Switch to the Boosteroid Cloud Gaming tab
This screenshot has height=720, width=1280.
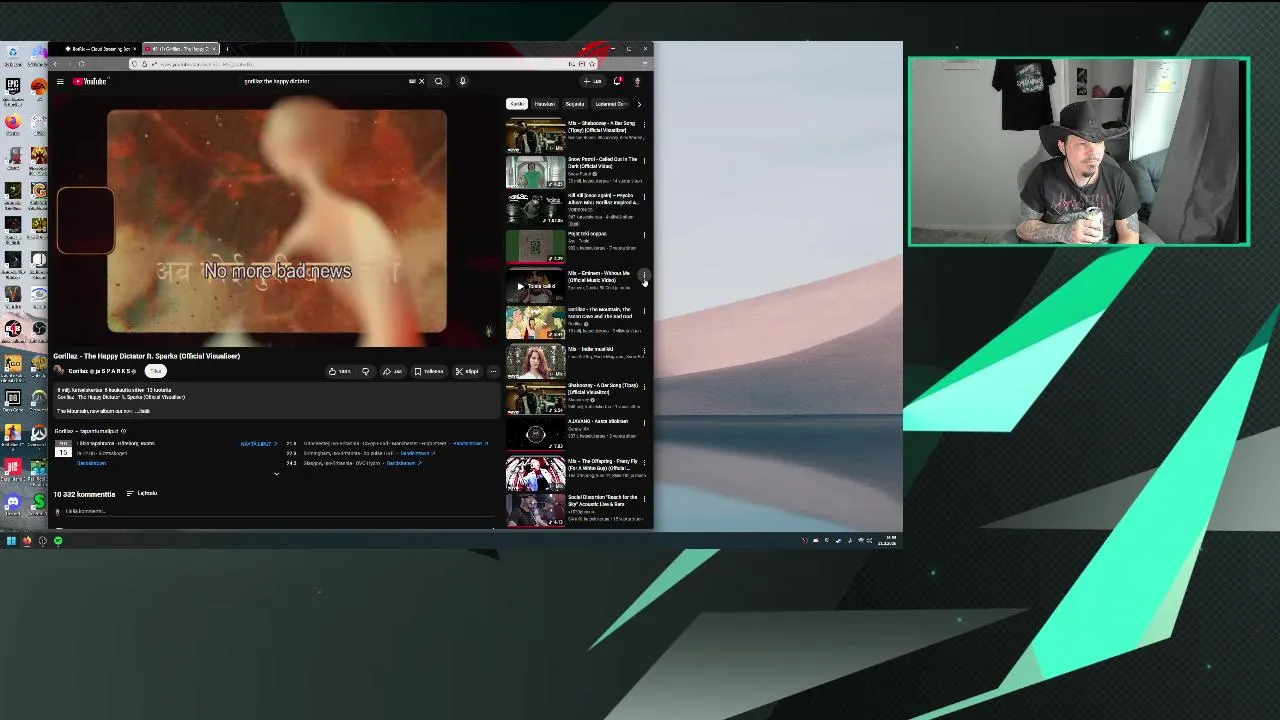pyautogui.click(x=100, y=49)
